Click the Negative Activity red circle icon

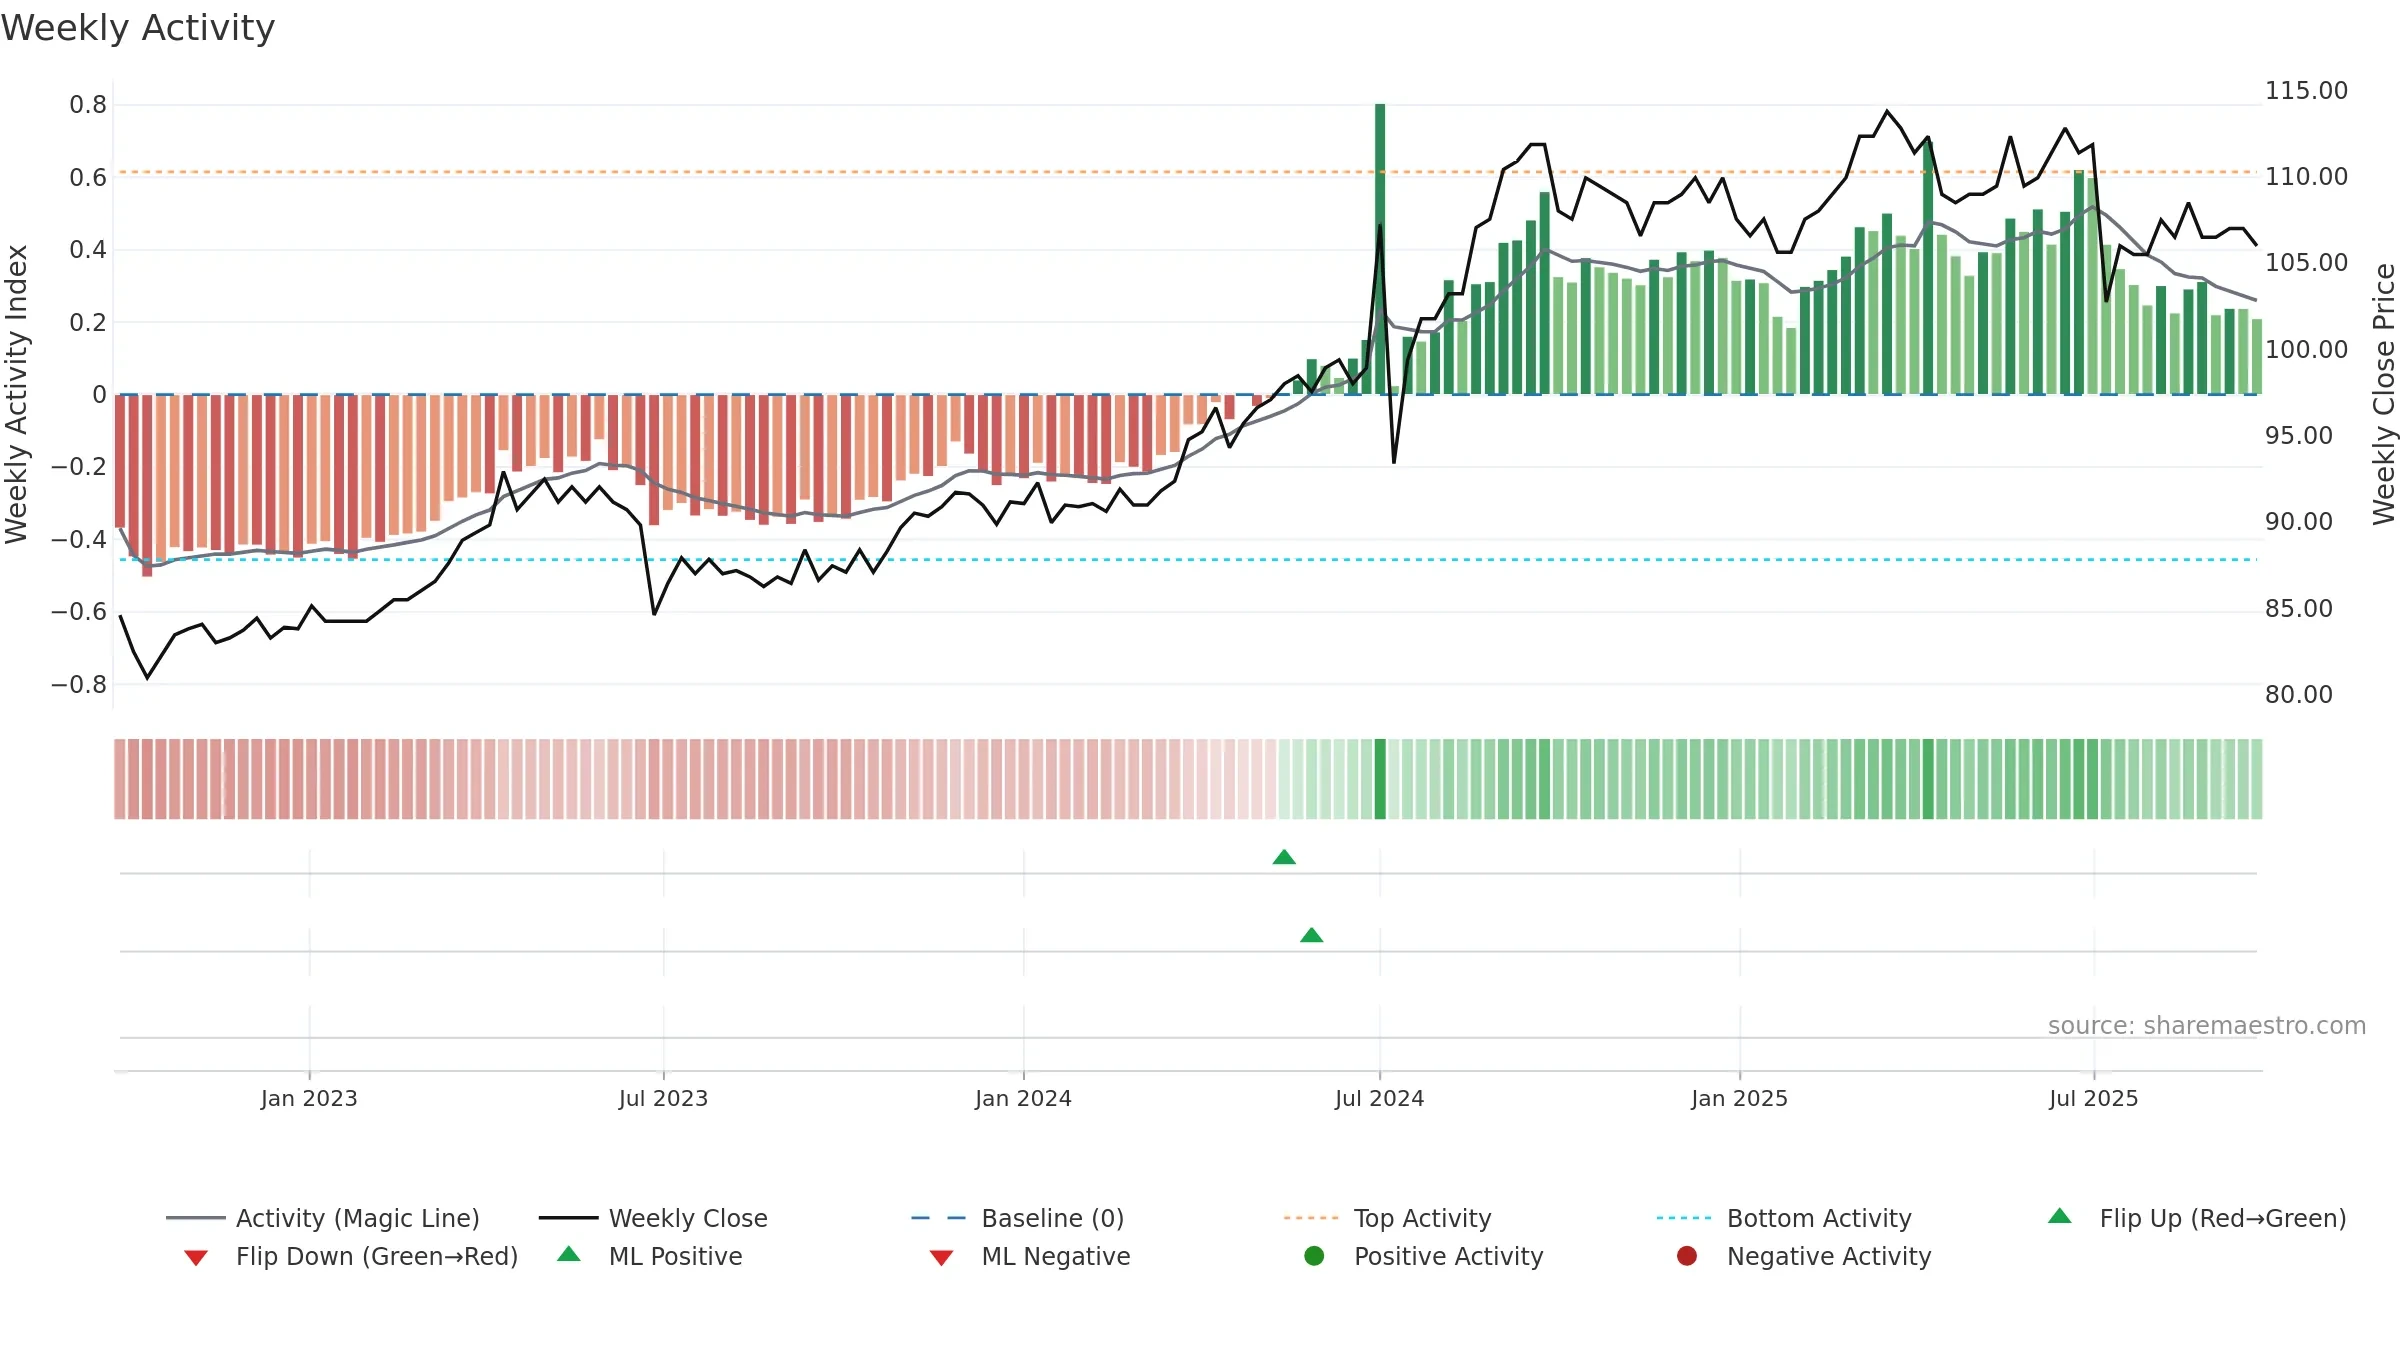pyautogui.click(x=1687, y=1256)
